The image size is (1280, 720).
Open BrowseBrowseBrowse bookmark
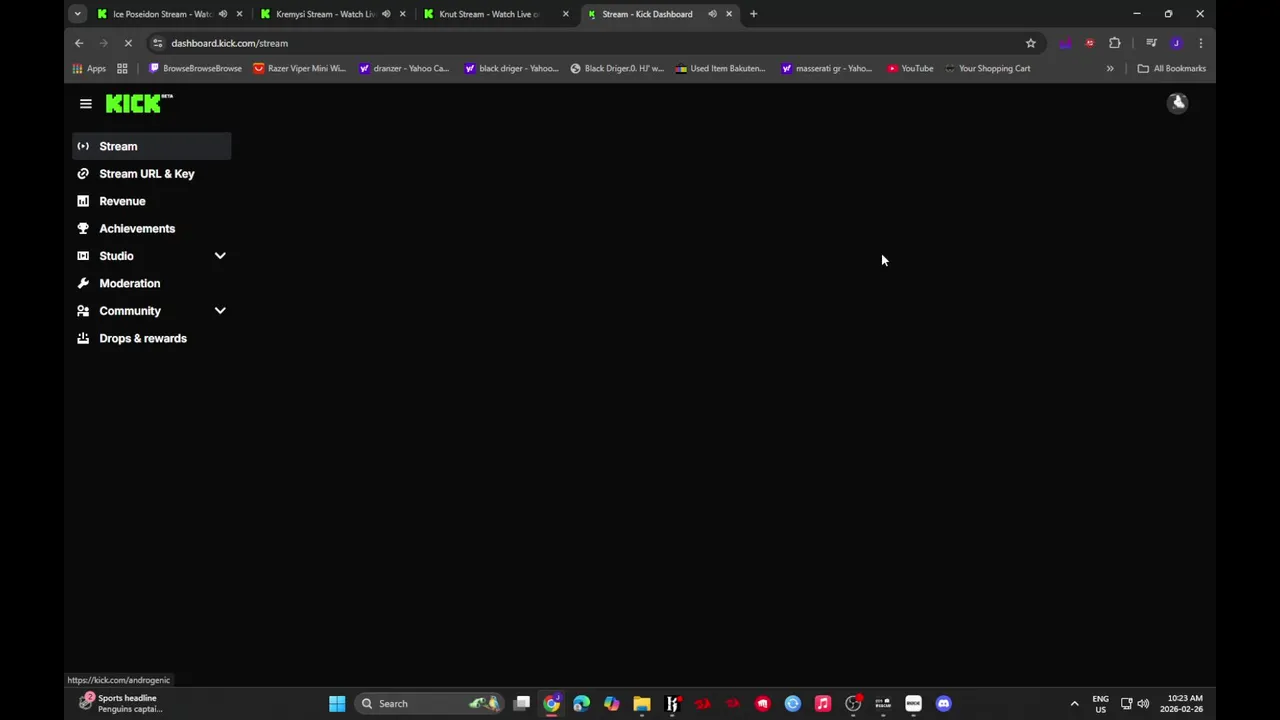click(195, 69)
